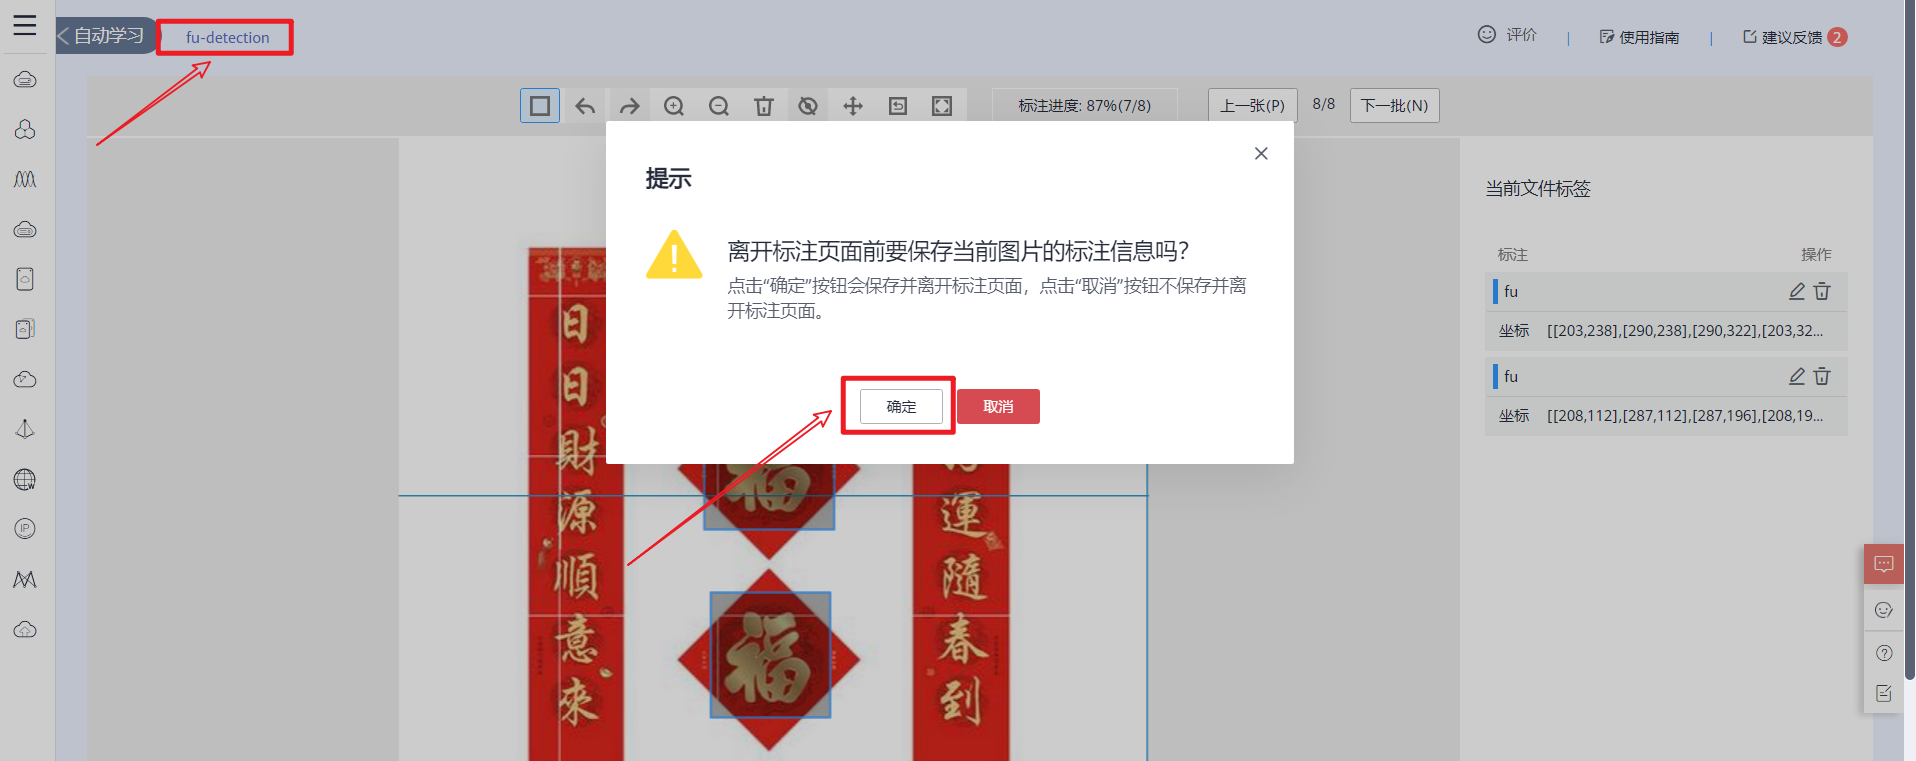Open the 使用指南 user guide

click(x=1639, y=37)
